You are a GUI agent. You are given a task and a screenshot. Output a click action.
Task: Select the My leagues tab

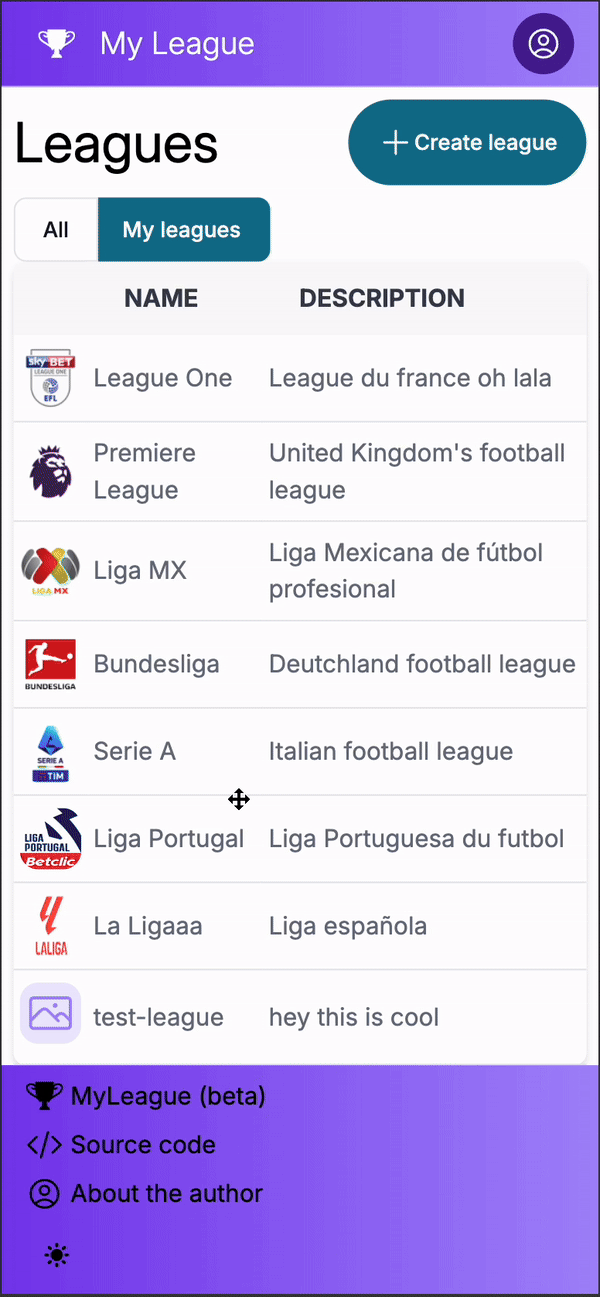click(x=183, y=230)
